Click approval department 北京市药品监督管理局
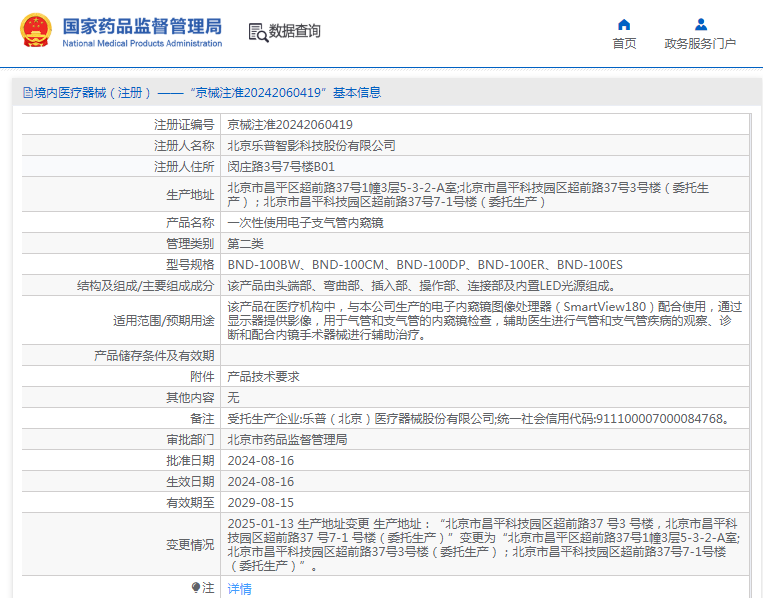Viewport: 763px width, 598px height. coord(287,439)
